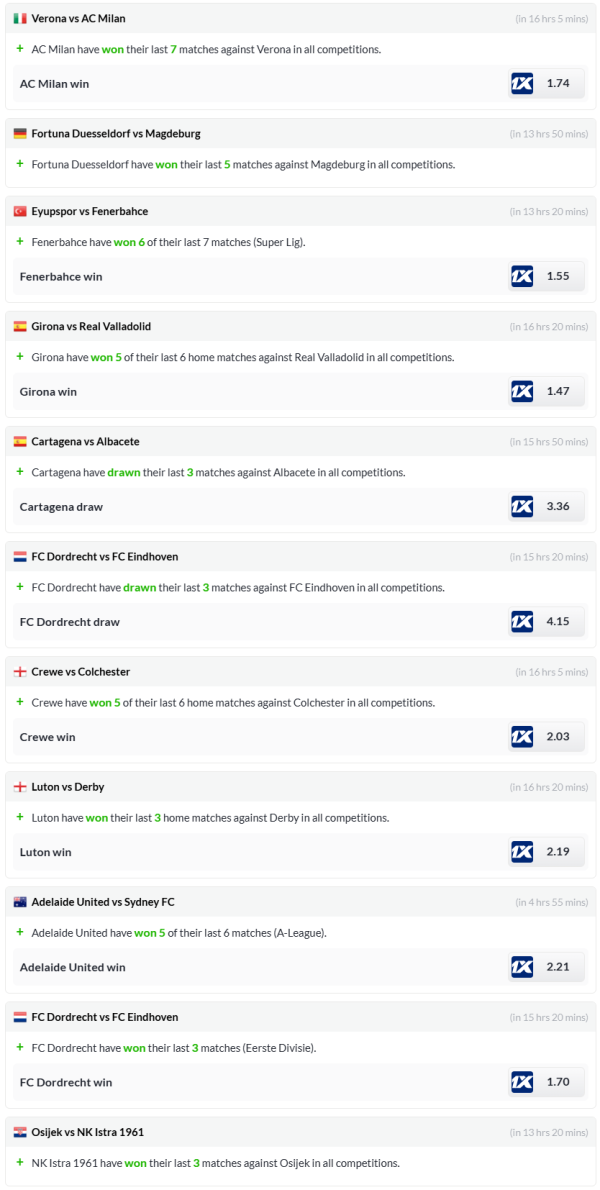Click 1X bookmaker icon for Adelaide United win
Screen dimensions: 600x1190
coord(522,967)
